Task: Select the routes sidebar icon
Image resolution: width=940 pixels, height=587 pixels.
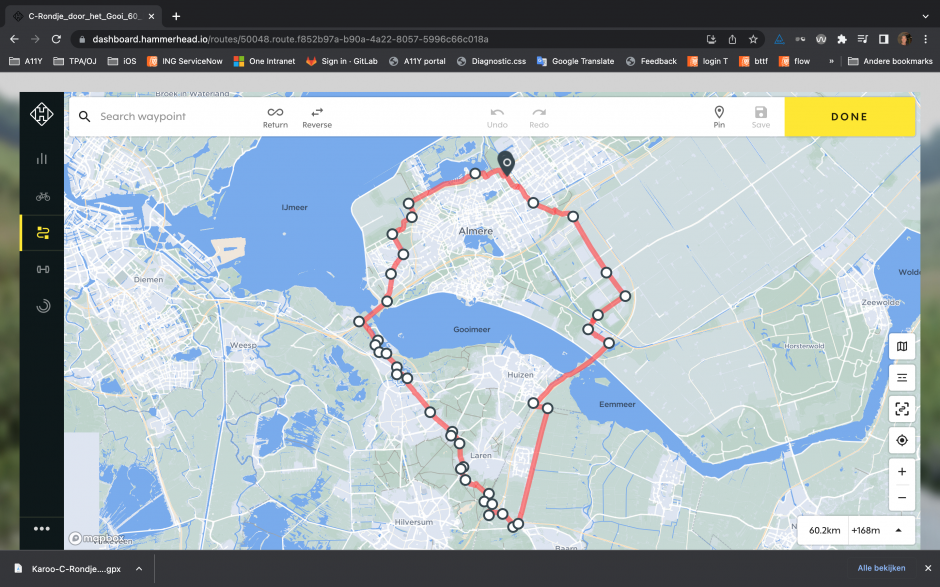Action: pyautogui.click(x=43, y=233)
